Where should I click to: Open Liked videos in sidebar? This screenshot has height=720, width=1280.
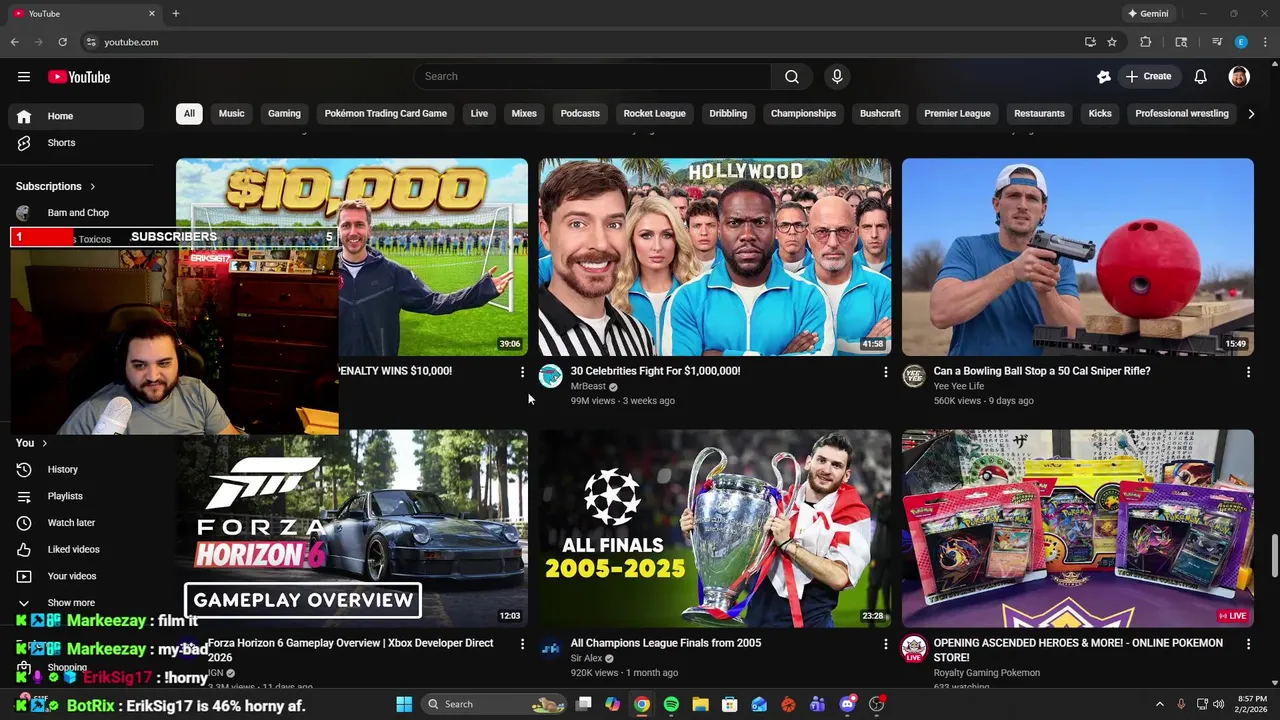coord(76,549)
